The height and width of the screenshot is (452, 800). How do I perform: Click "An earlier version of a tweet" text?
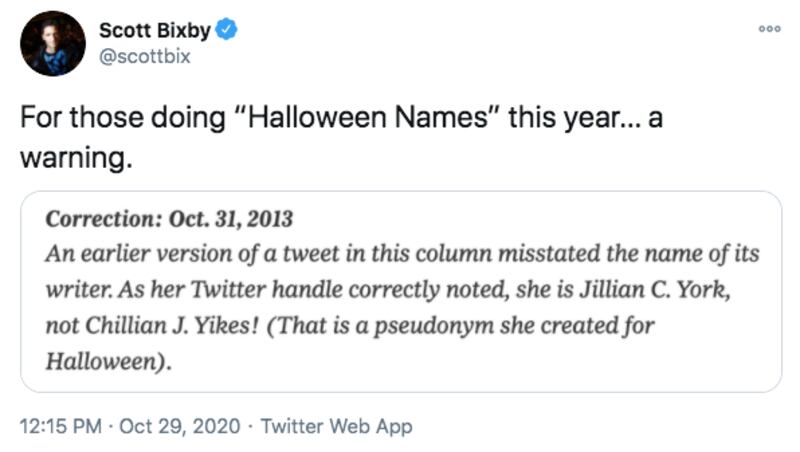[x=165, y=255]
